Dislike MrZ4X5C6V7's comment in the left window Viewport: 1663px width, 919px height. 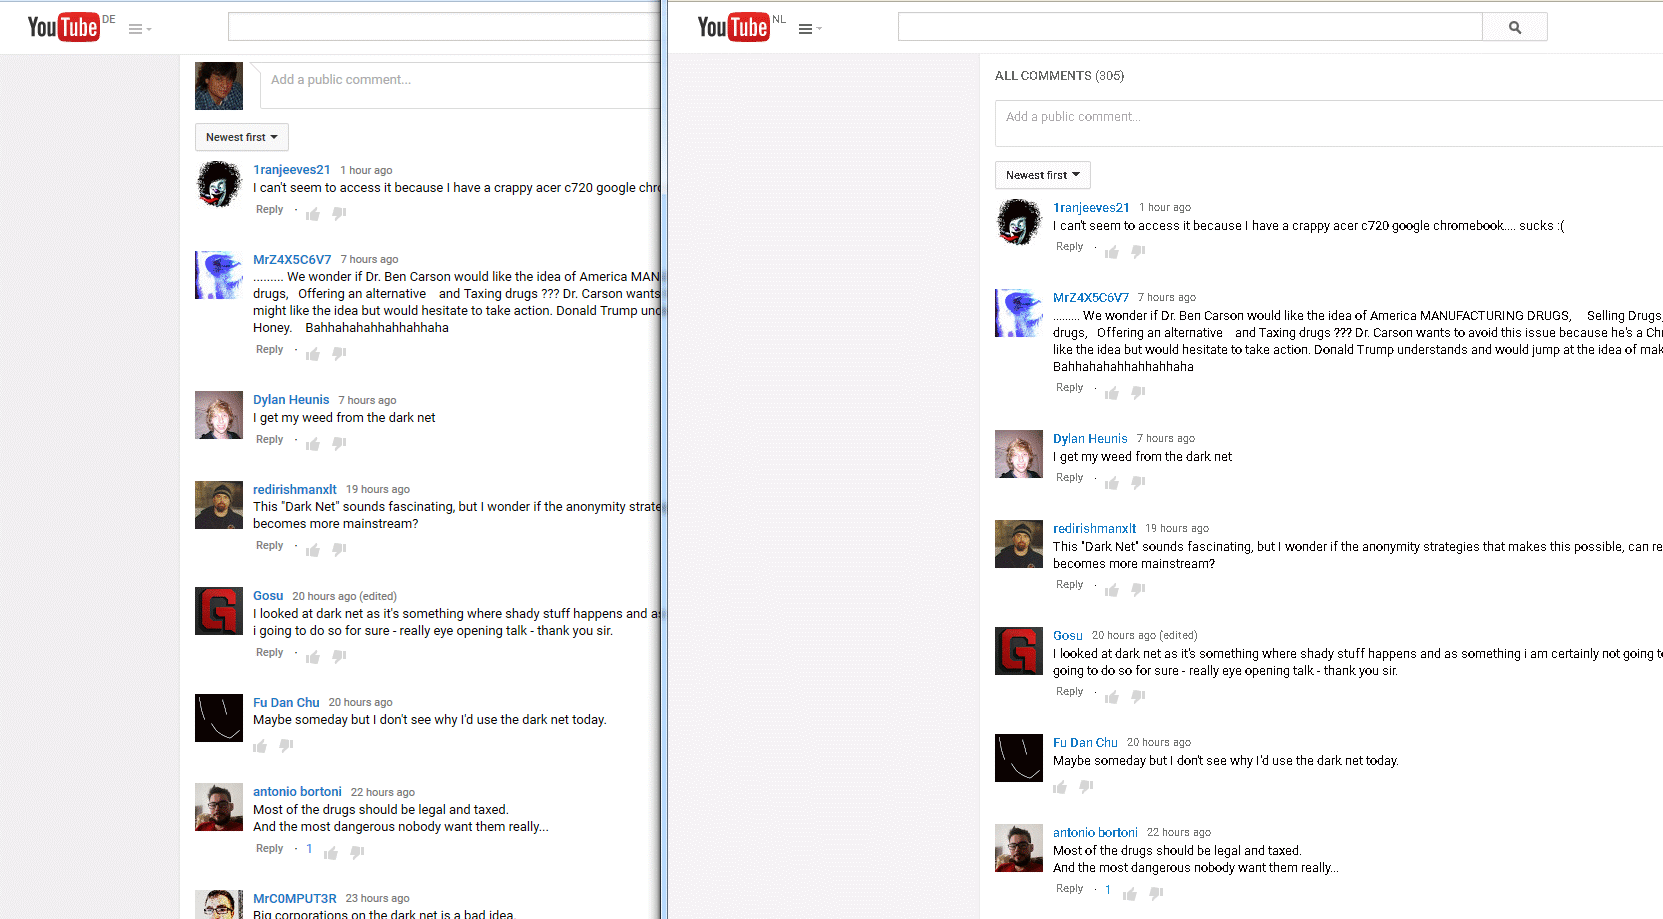(x=339, y=353)
